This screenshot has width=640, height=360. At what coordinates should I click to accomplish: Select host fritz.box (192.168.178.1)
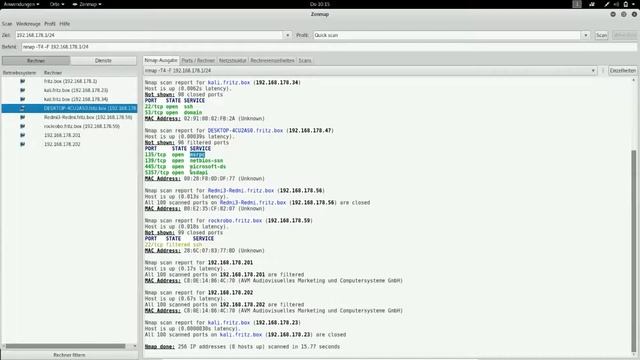(69, 81)
